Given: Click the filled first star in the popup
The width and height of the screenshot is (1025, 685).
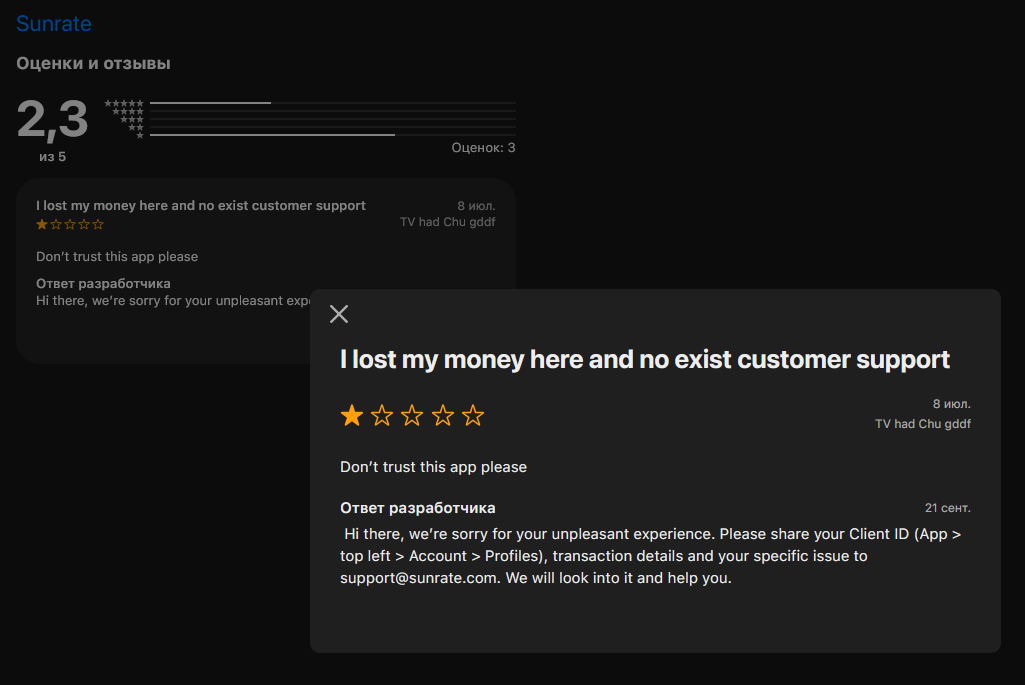Looking at the screenshot, I should coord(352,415).
